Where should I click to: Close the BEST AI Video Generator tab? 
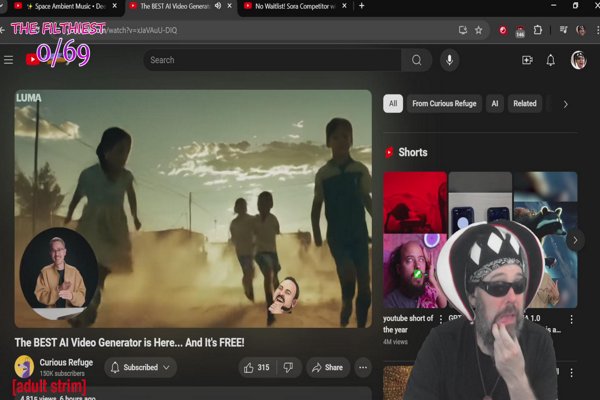pos(229,6)
